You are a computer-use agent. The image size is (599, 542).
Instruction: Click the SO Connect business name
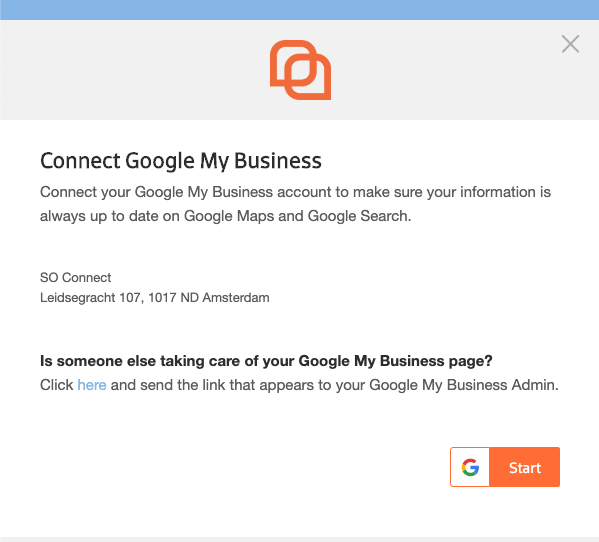point(76,277)
